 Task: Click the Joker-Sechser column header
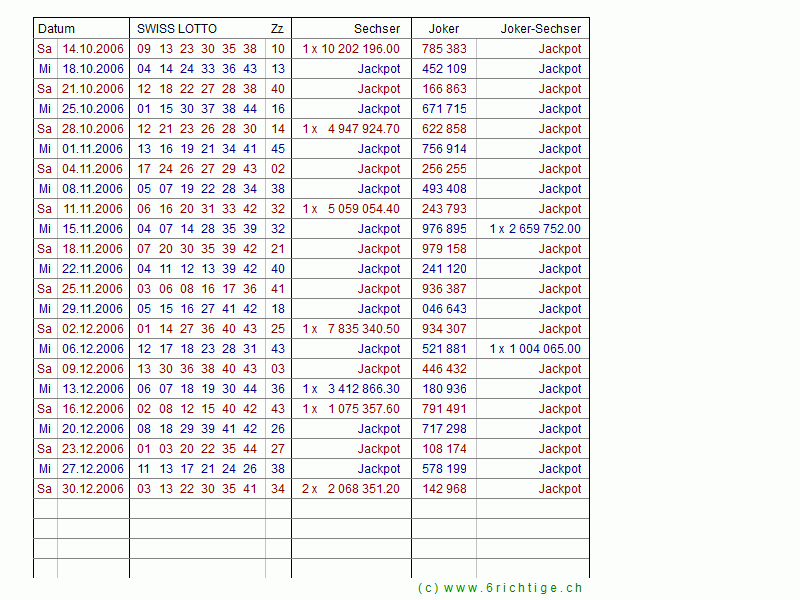pyautogui.click(x=540, y=29)
